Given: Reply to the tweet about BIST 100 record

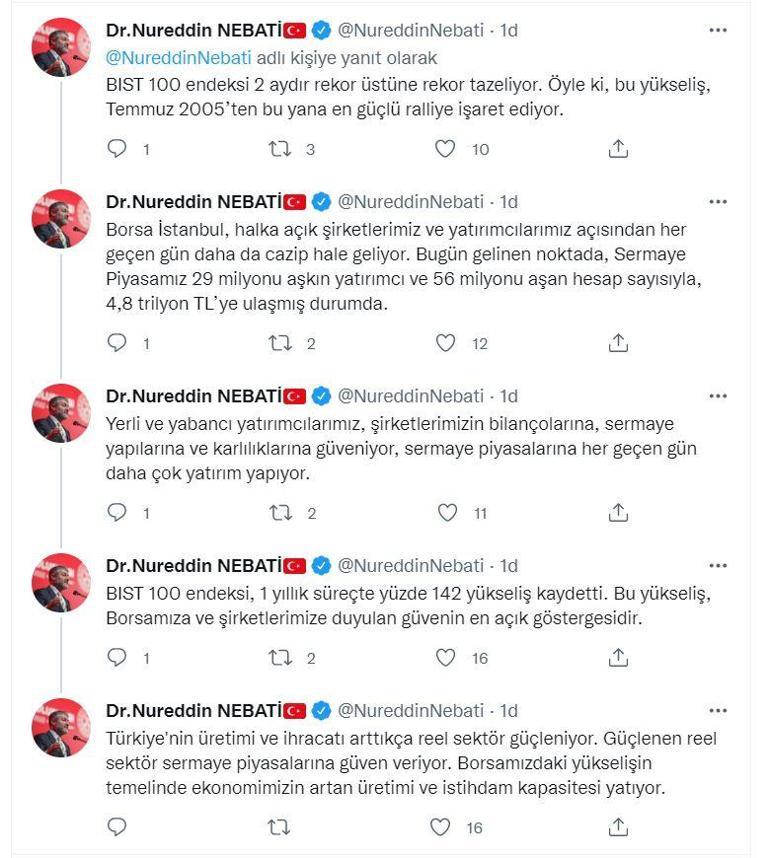Looking at the screenshot, I should (x=117, y=148).
